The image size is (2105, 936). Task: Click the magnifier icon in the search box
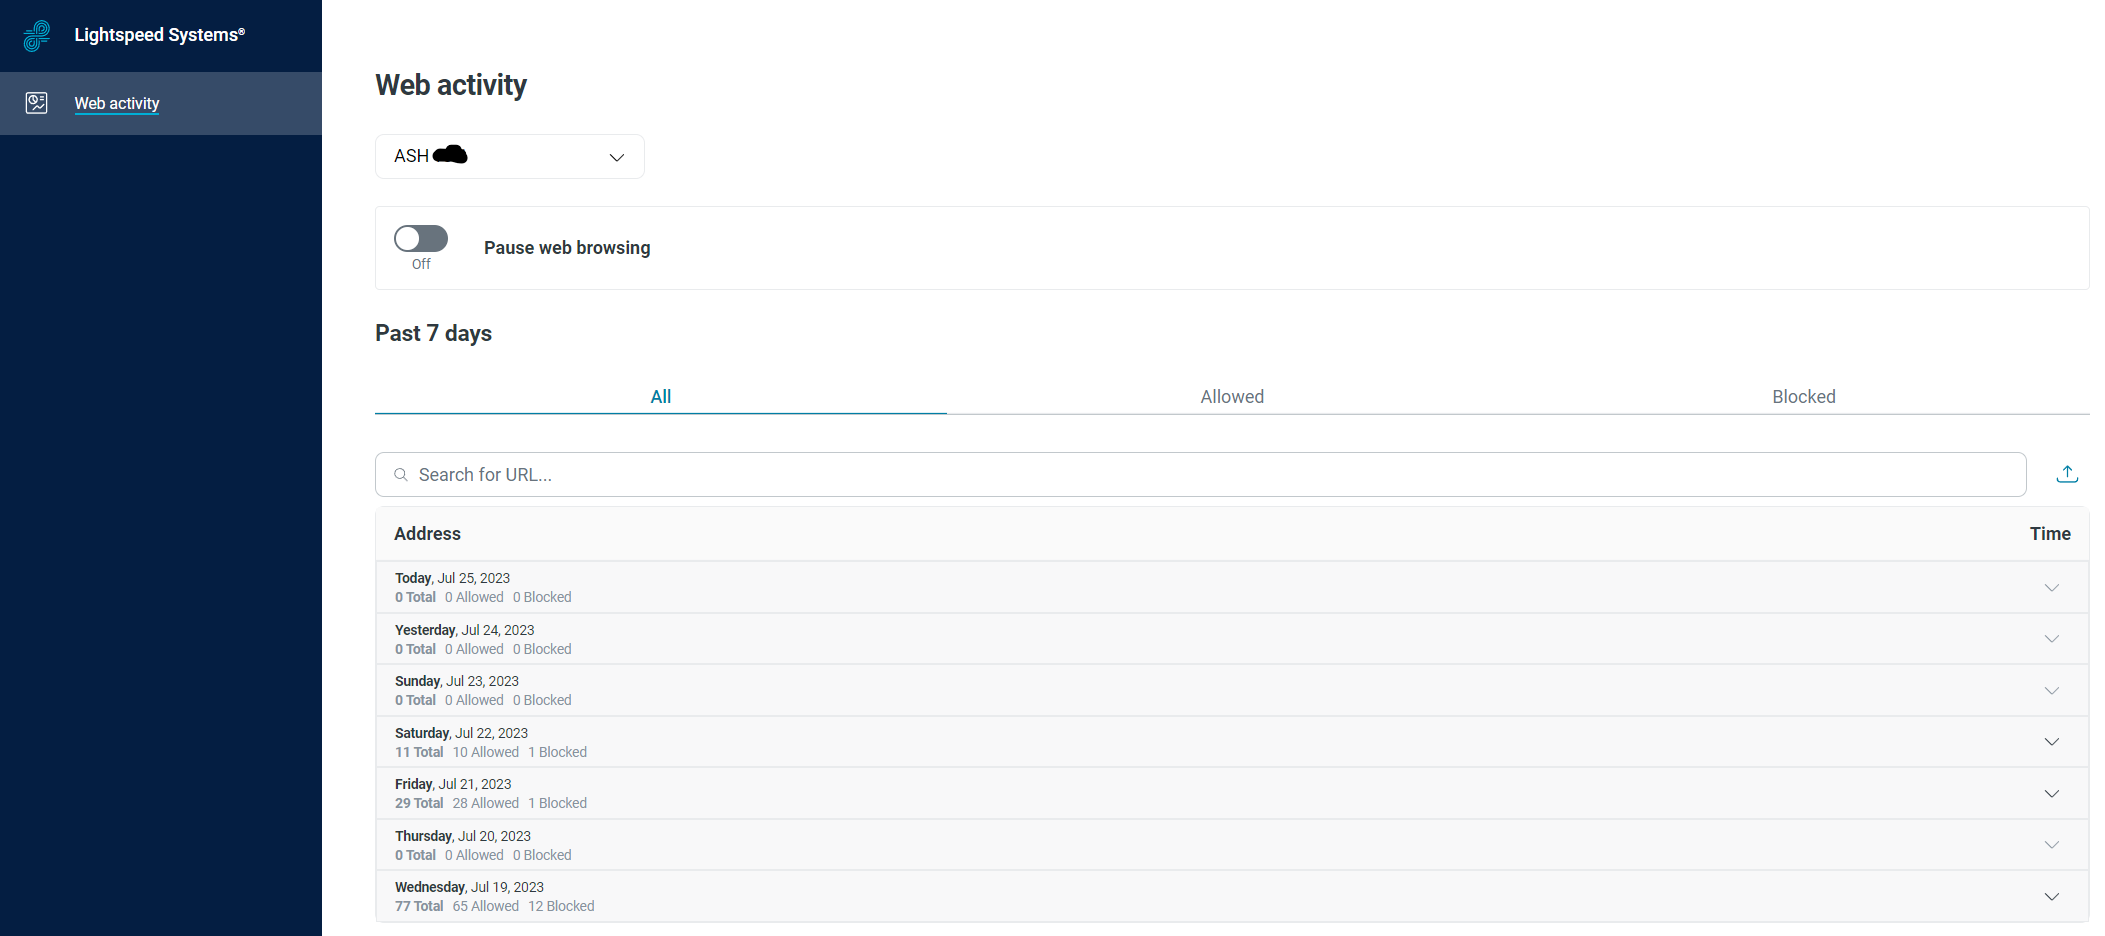[401, 475]
